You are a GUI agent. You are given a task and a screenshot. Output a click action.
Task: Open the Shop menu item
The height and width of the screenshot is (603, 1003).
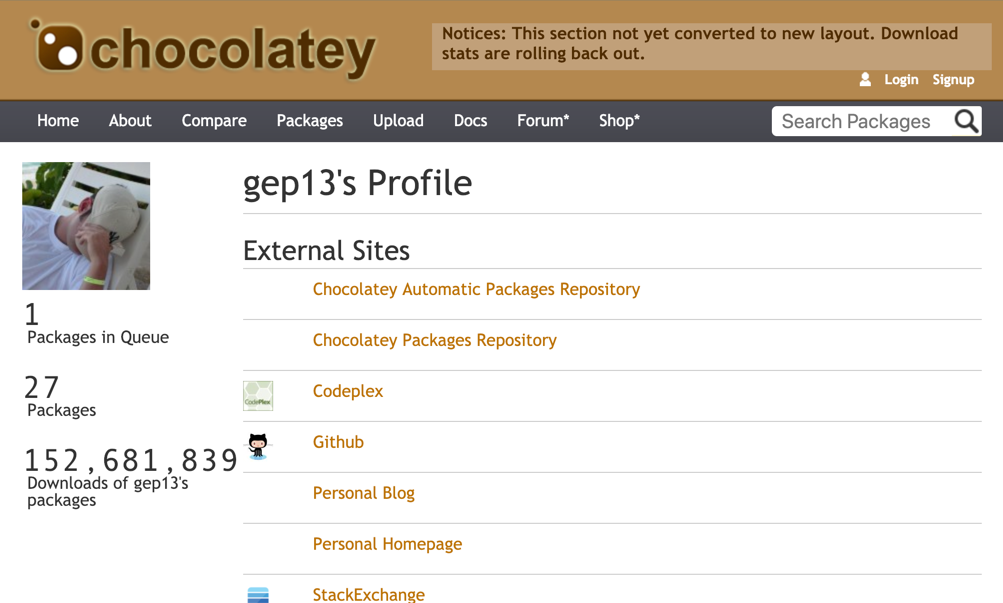pos(619,120)
